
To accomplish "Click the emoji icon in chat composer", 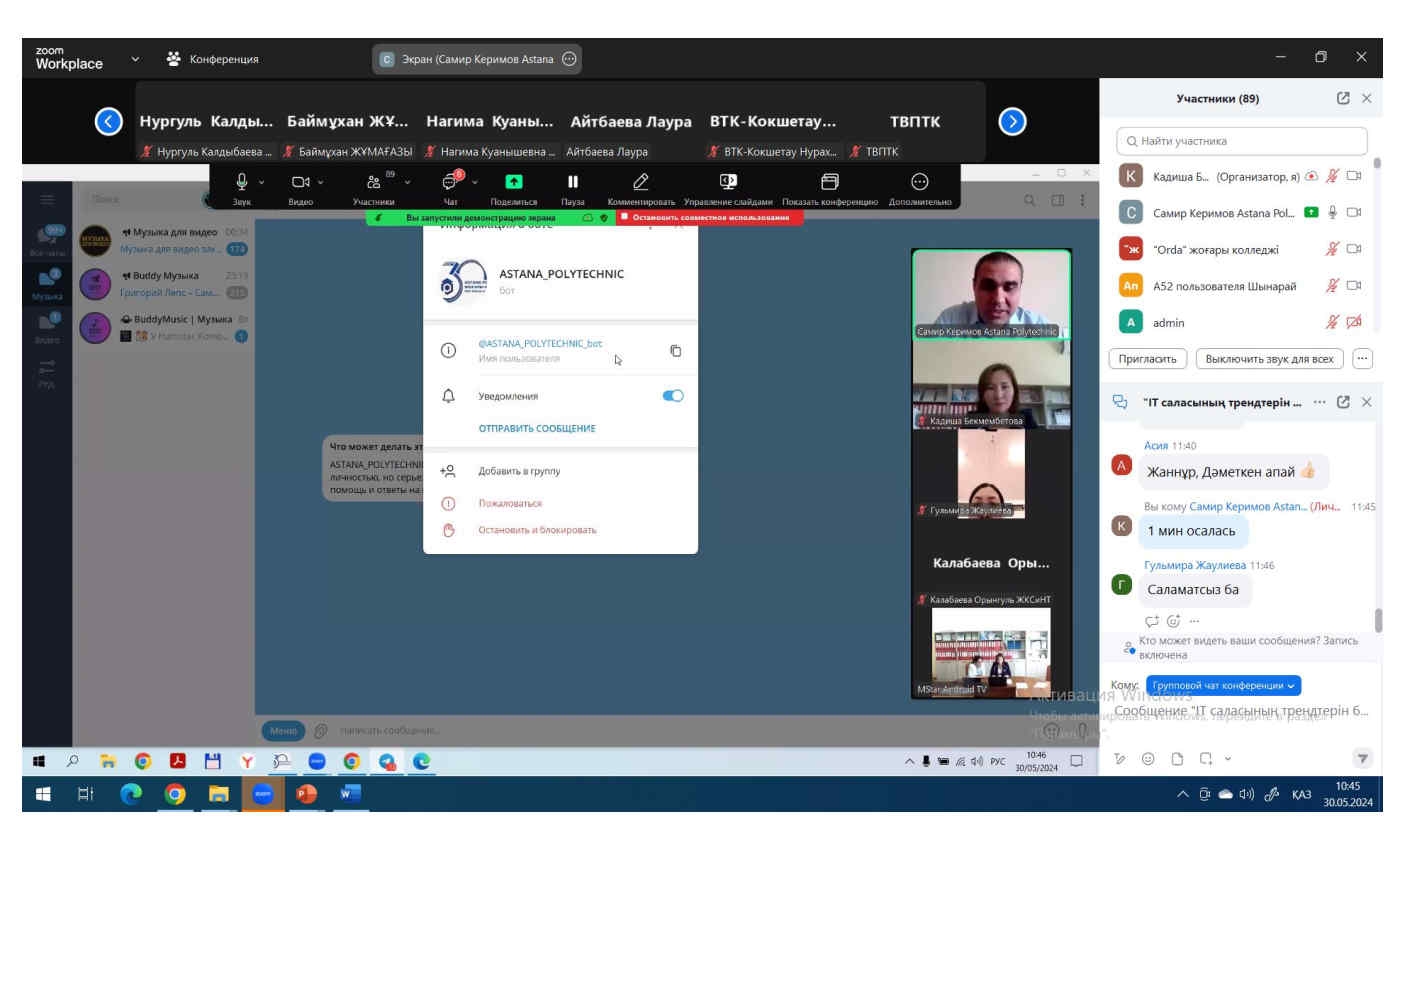I will 1148,759.
